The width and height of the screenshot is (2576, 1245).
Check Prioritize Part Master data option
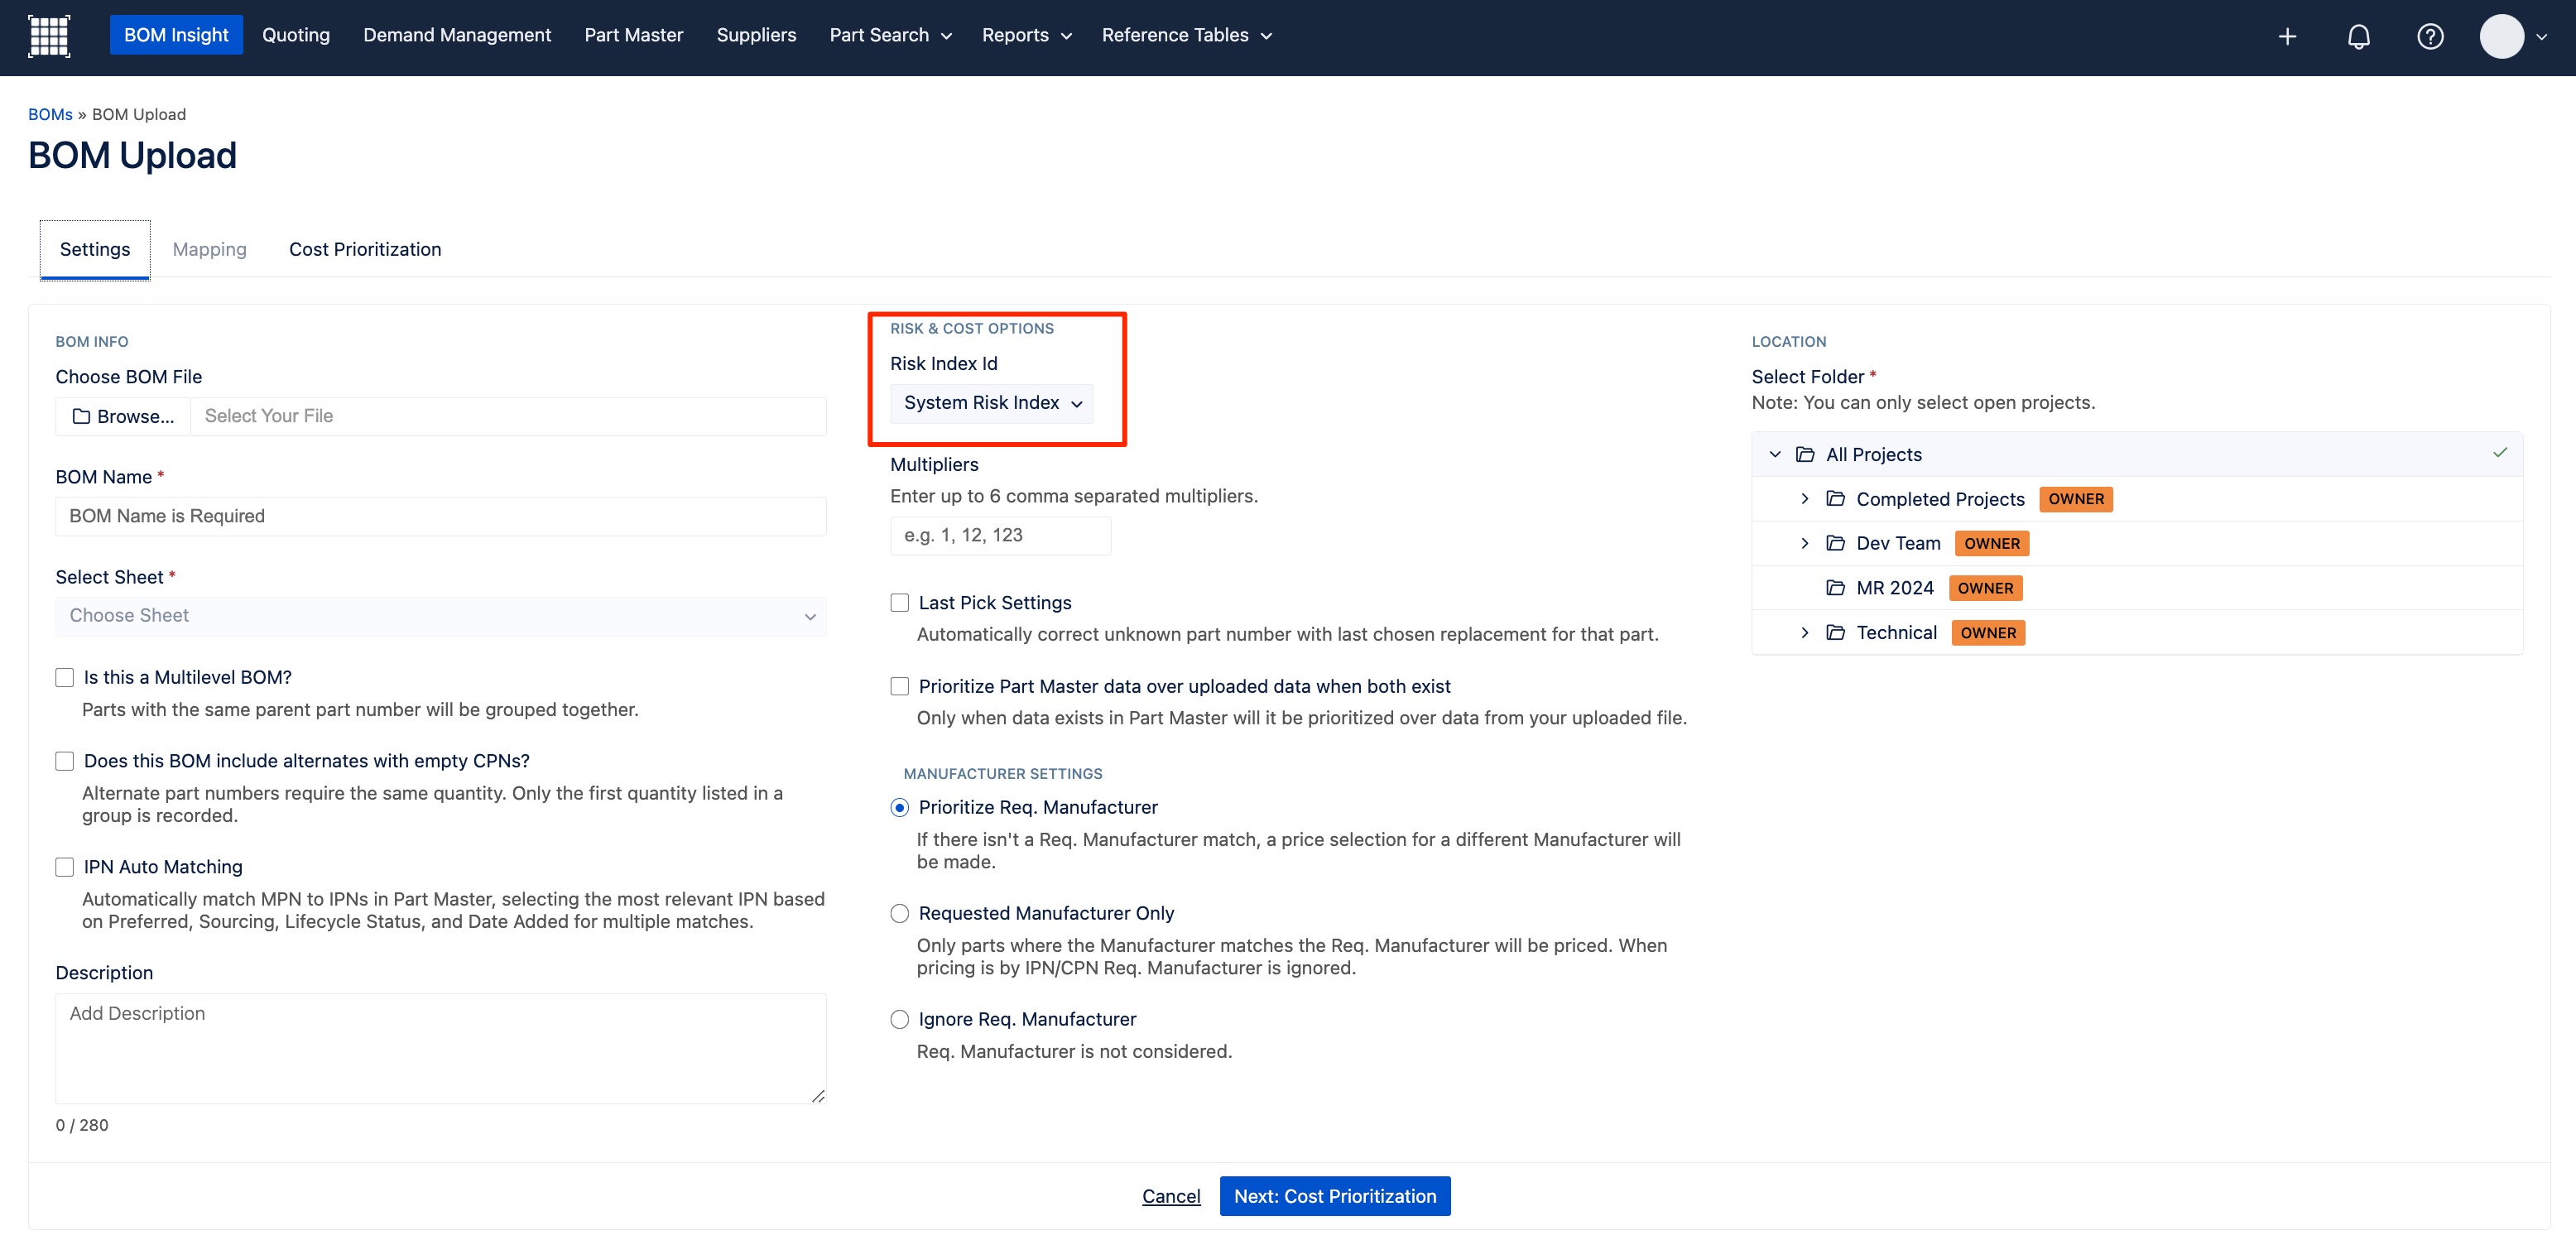click(900, 686)
